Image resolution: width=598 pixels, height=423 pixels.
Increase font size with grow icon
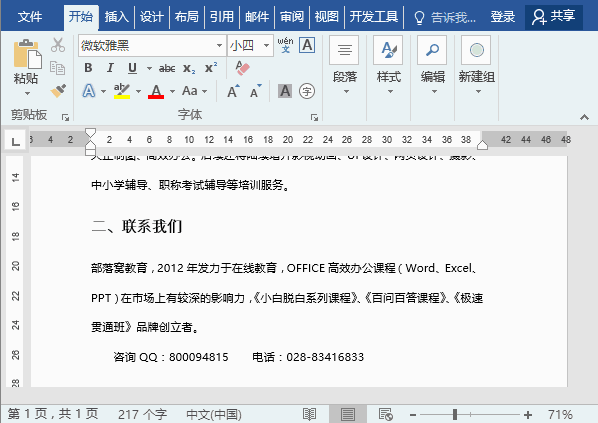[233, 91]
